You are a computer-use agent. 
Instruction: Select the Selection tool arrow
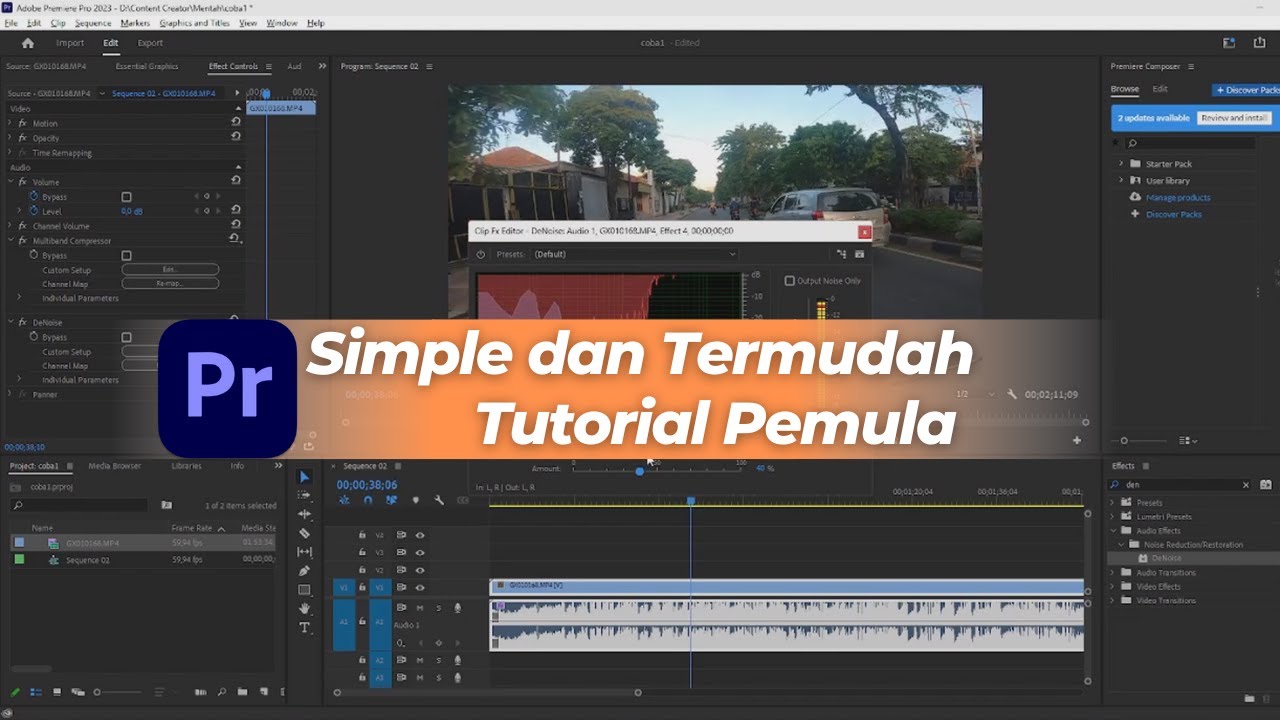[x=305, y=477]
